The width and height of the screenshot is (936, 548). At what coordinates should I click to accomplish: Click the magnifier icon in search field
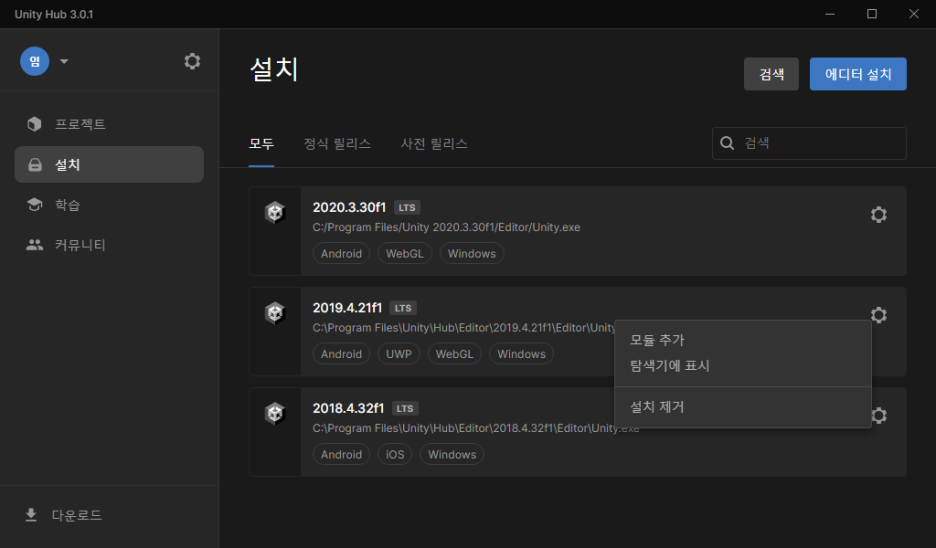pos(727,143)
